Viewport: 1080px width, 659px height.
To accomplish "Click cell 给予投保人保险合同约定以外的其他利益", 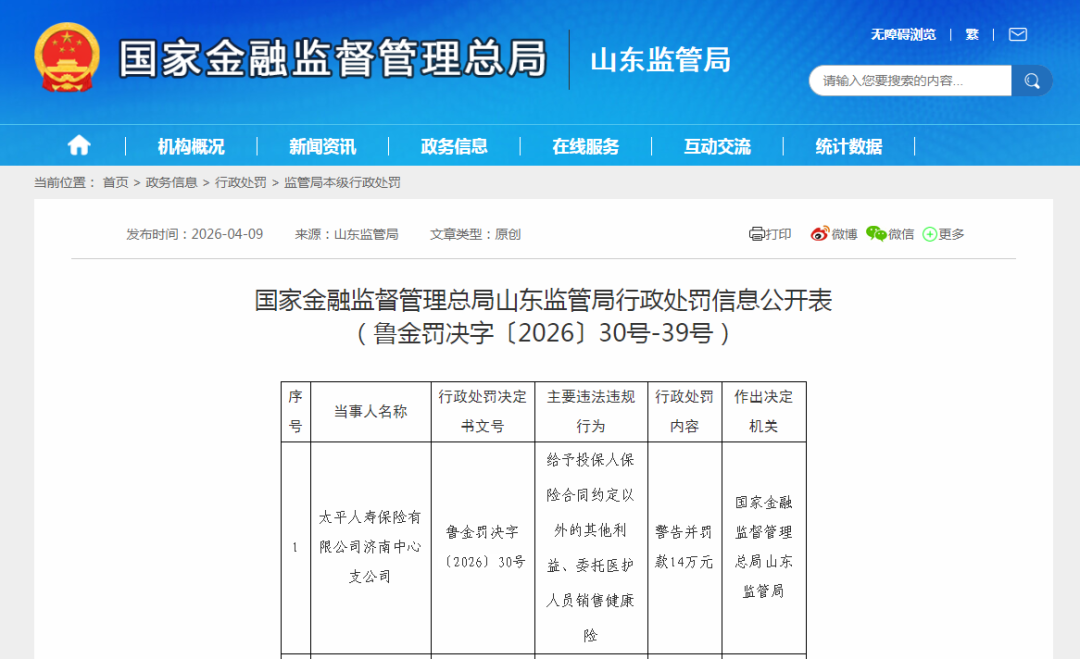I will pos(591,547).
